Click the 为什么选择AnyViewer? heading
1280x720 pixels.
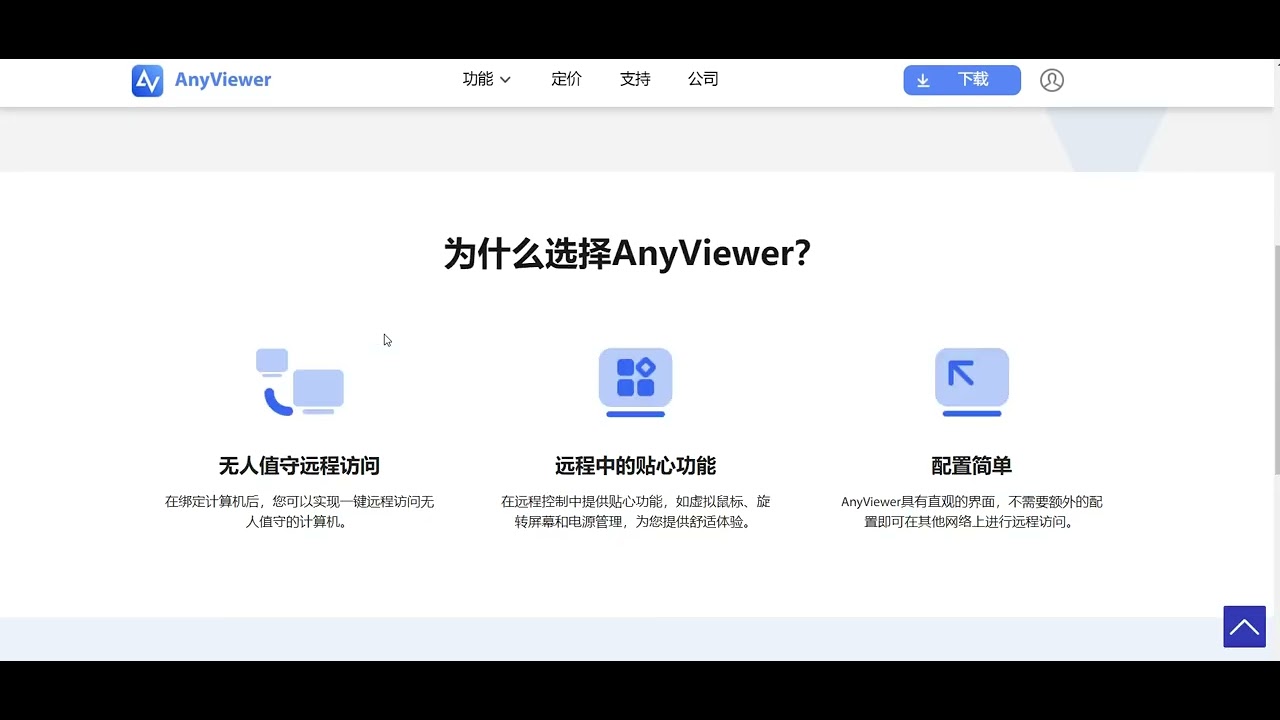pyautogui.click(x=627, y=253)
